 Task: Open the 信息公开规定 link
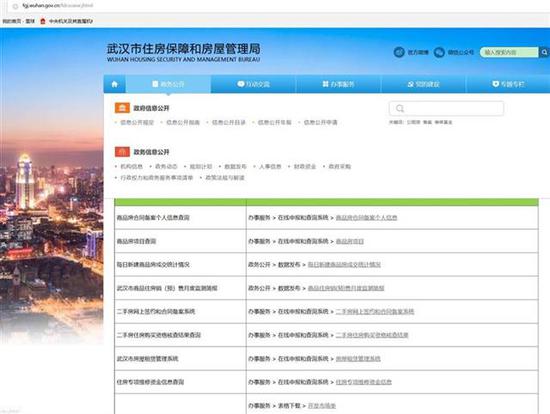[137, 122]
